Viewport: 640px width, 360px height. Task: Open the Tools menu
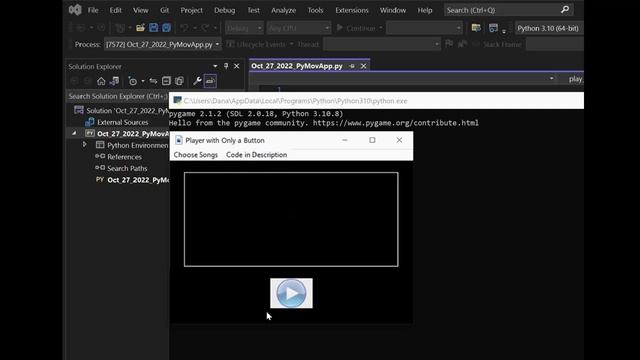315,10
